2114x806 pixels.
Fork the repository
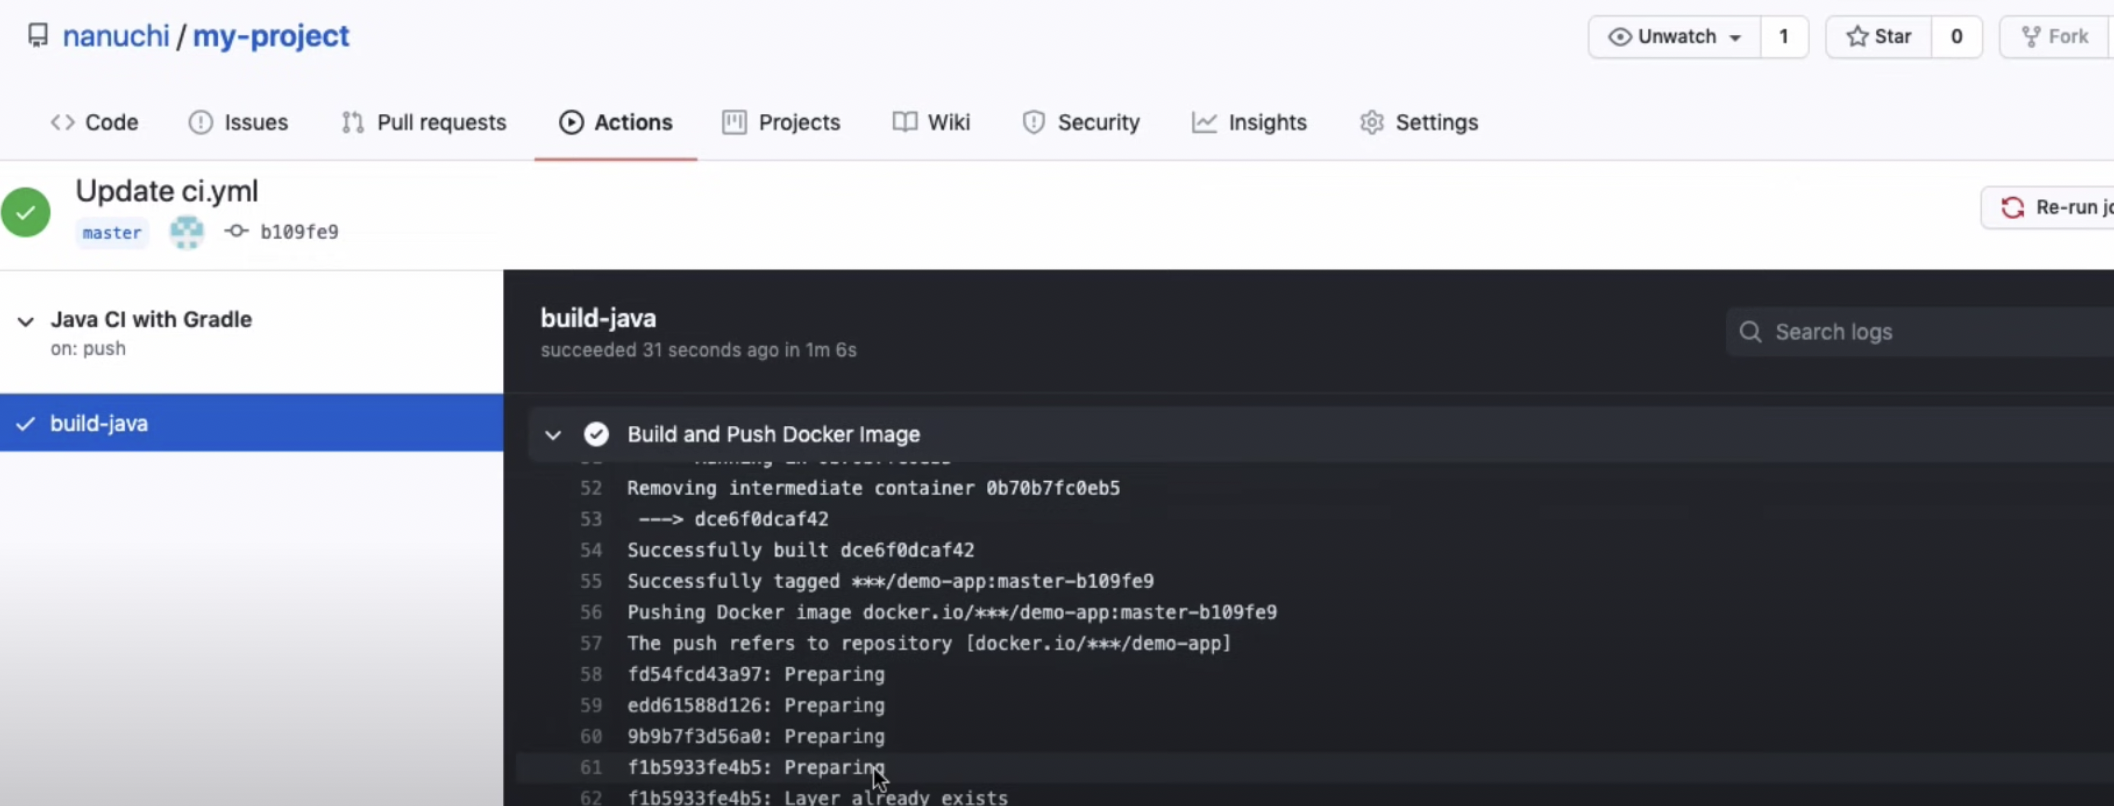coord(2056,37)
